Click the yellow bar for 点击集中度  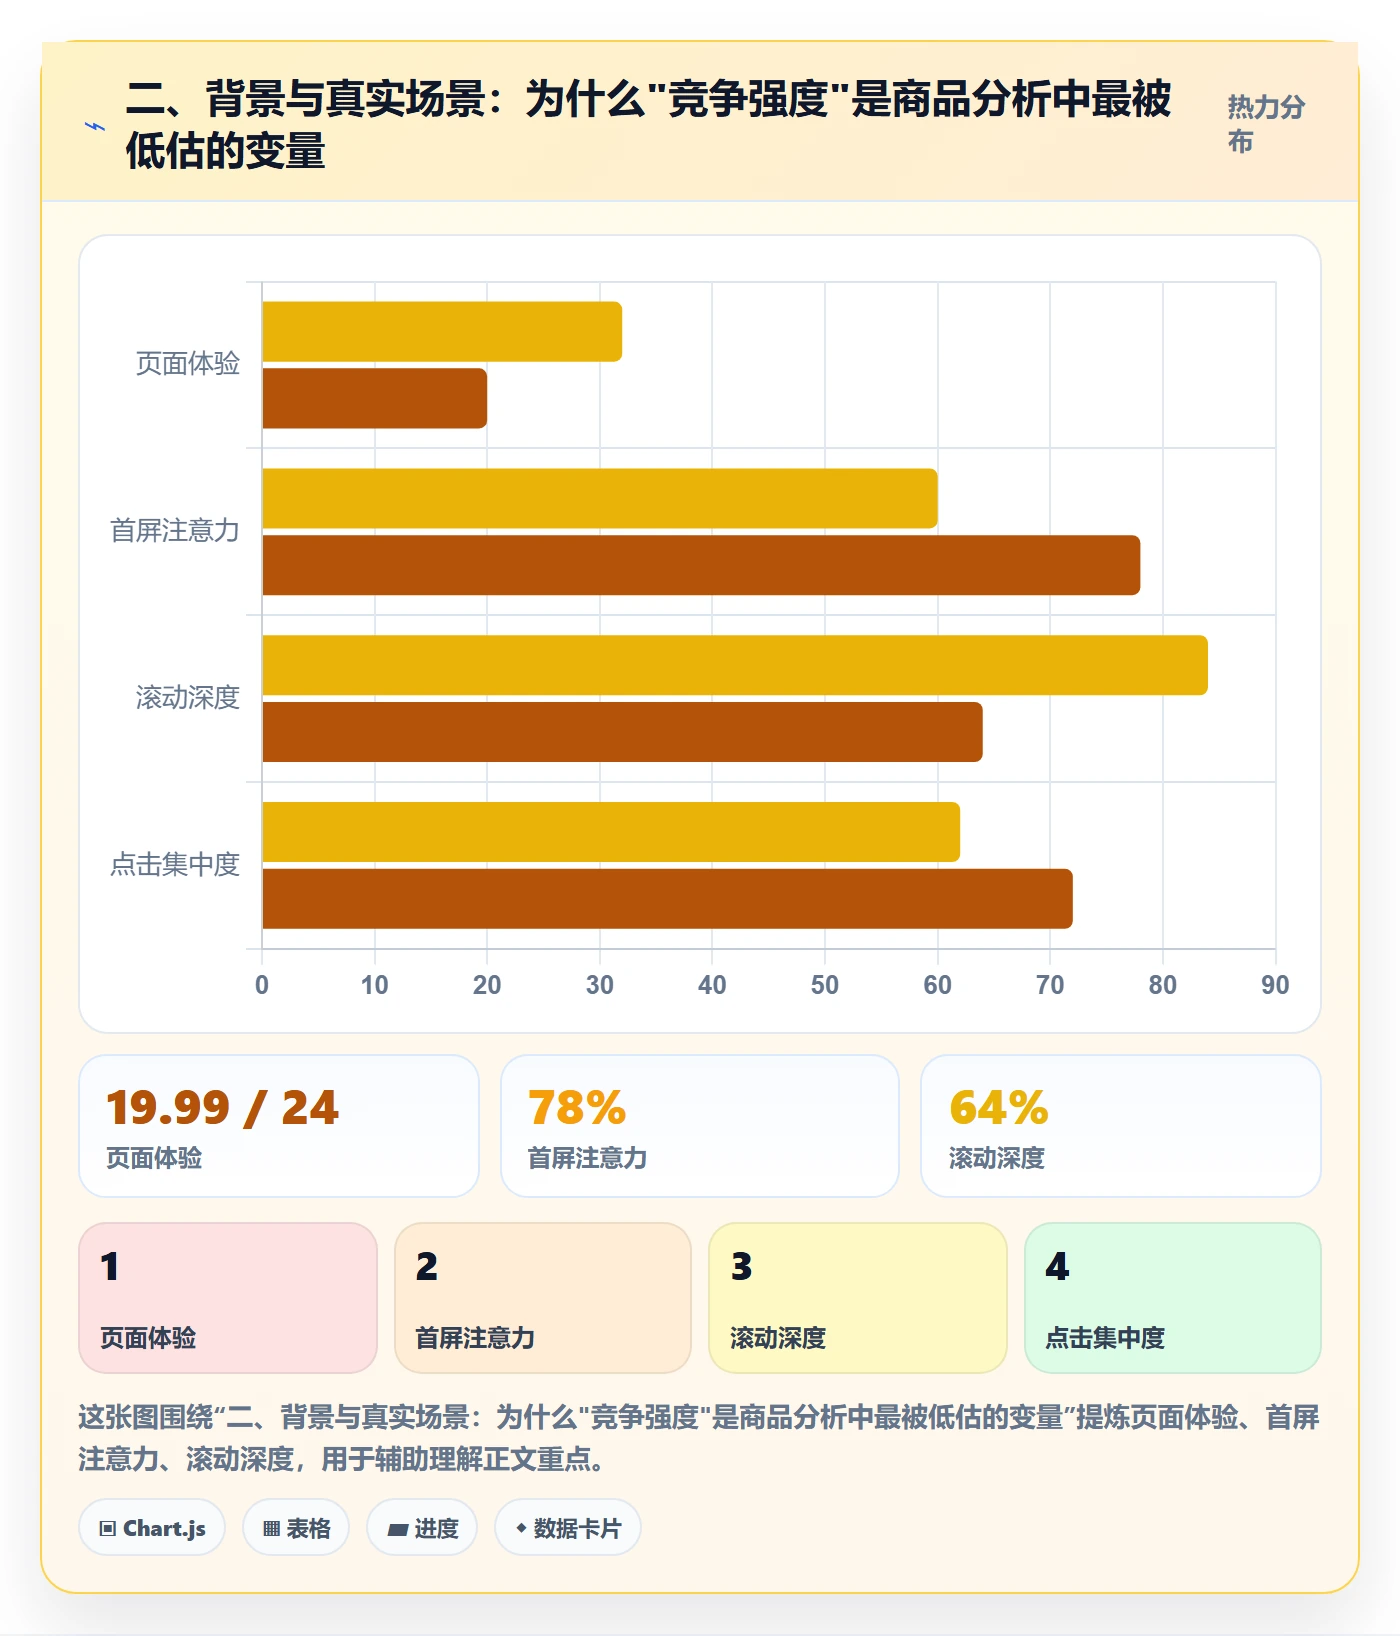pos(611,832)
